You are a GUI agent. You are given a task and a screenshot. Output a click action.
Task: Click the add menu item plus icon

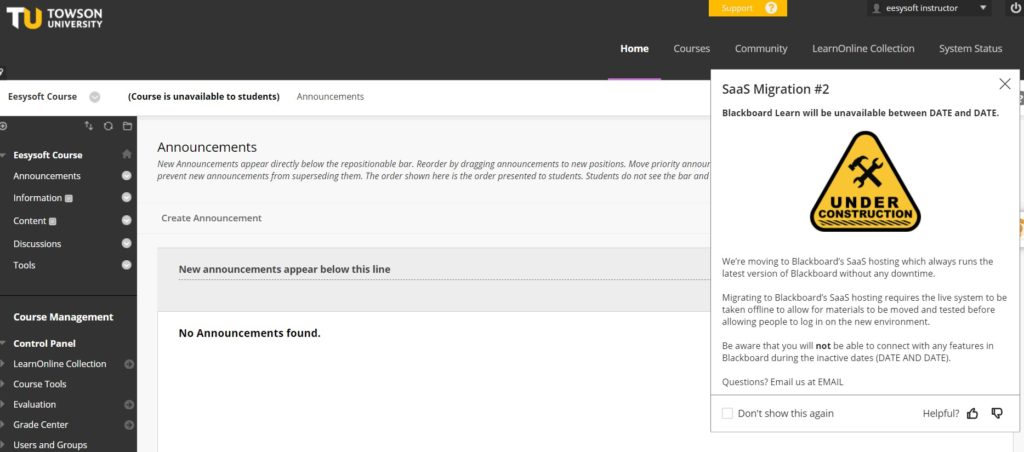point(3,126)
